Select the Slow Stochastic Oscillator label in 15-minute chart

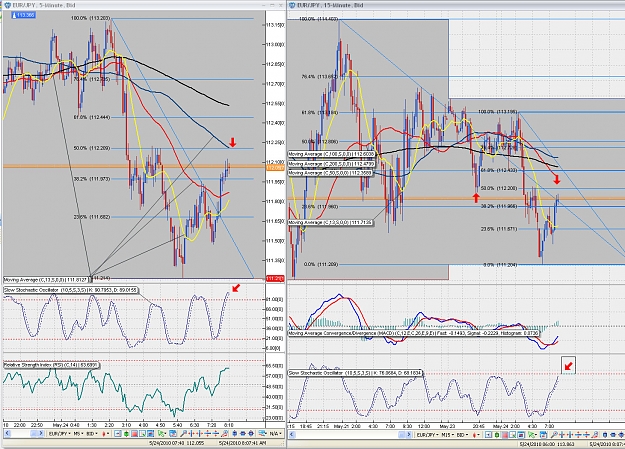coord(355,373)
